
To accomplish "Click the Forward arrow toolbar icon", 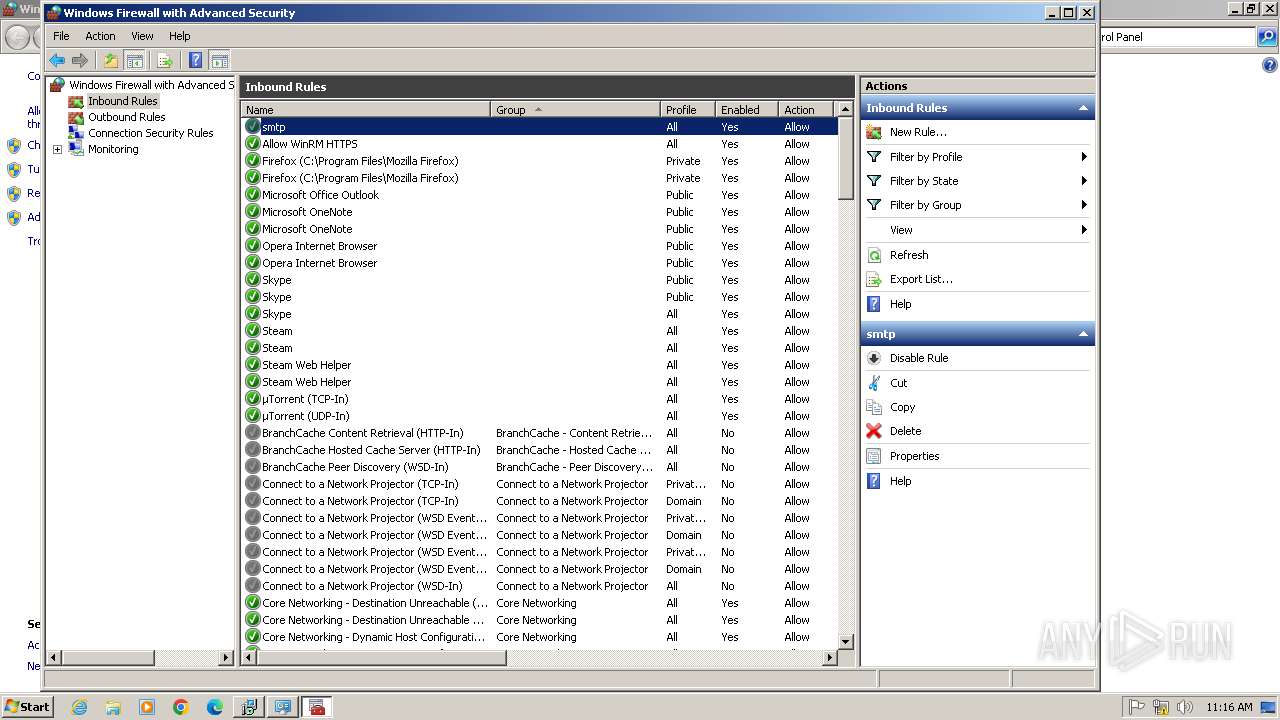I will (x=80, y=61).
